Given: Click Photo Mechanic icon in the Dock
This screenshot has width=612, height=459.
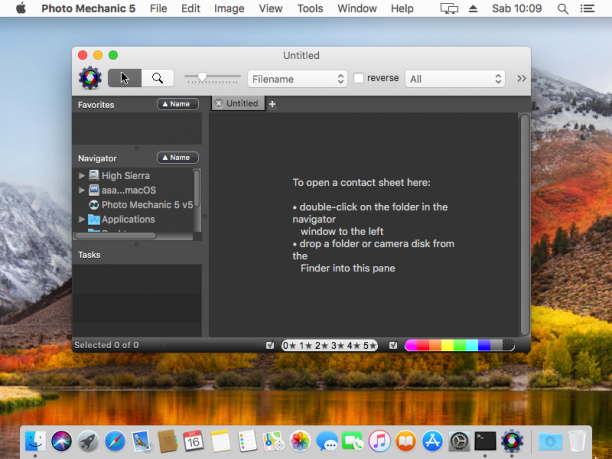Looking at the screenshot, I should point(512,441).
